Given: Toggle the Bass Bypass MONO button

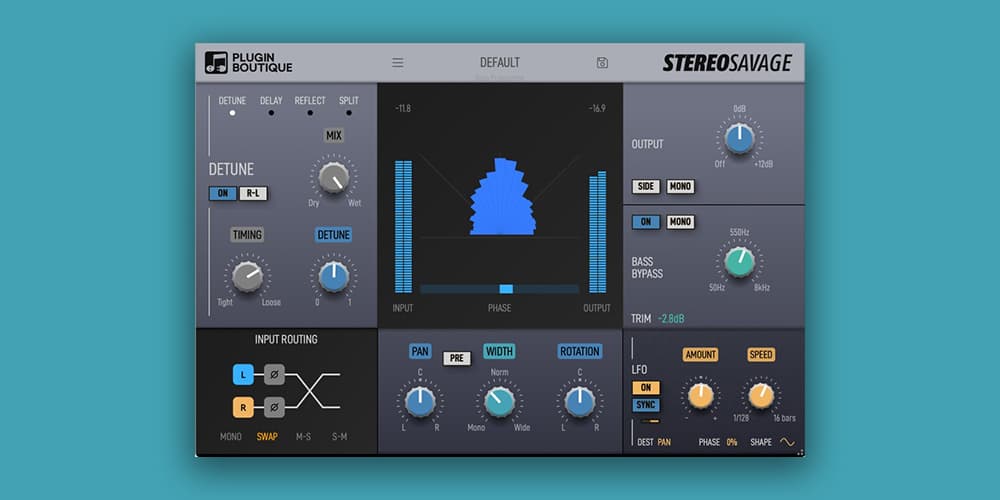Looking at the screenshot, I should point(680,222).
